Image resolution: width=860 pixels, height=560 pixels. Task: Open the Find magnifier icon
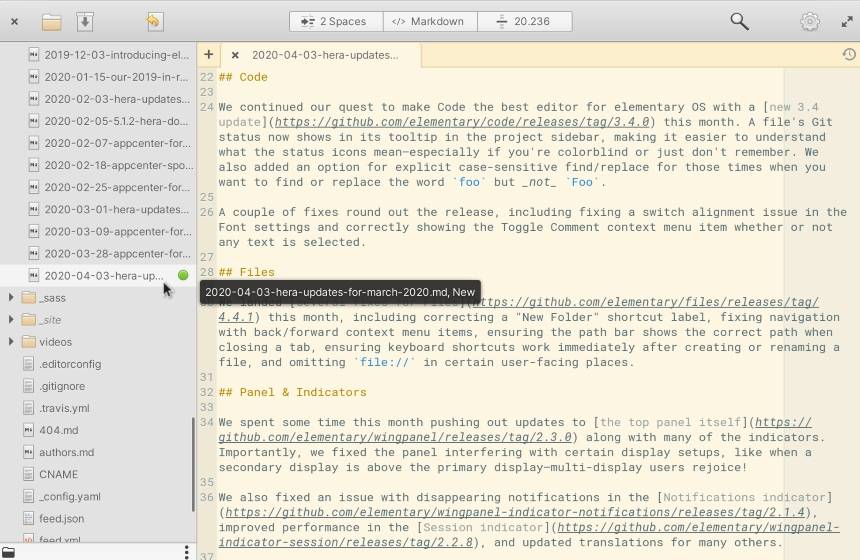[739, 21]
